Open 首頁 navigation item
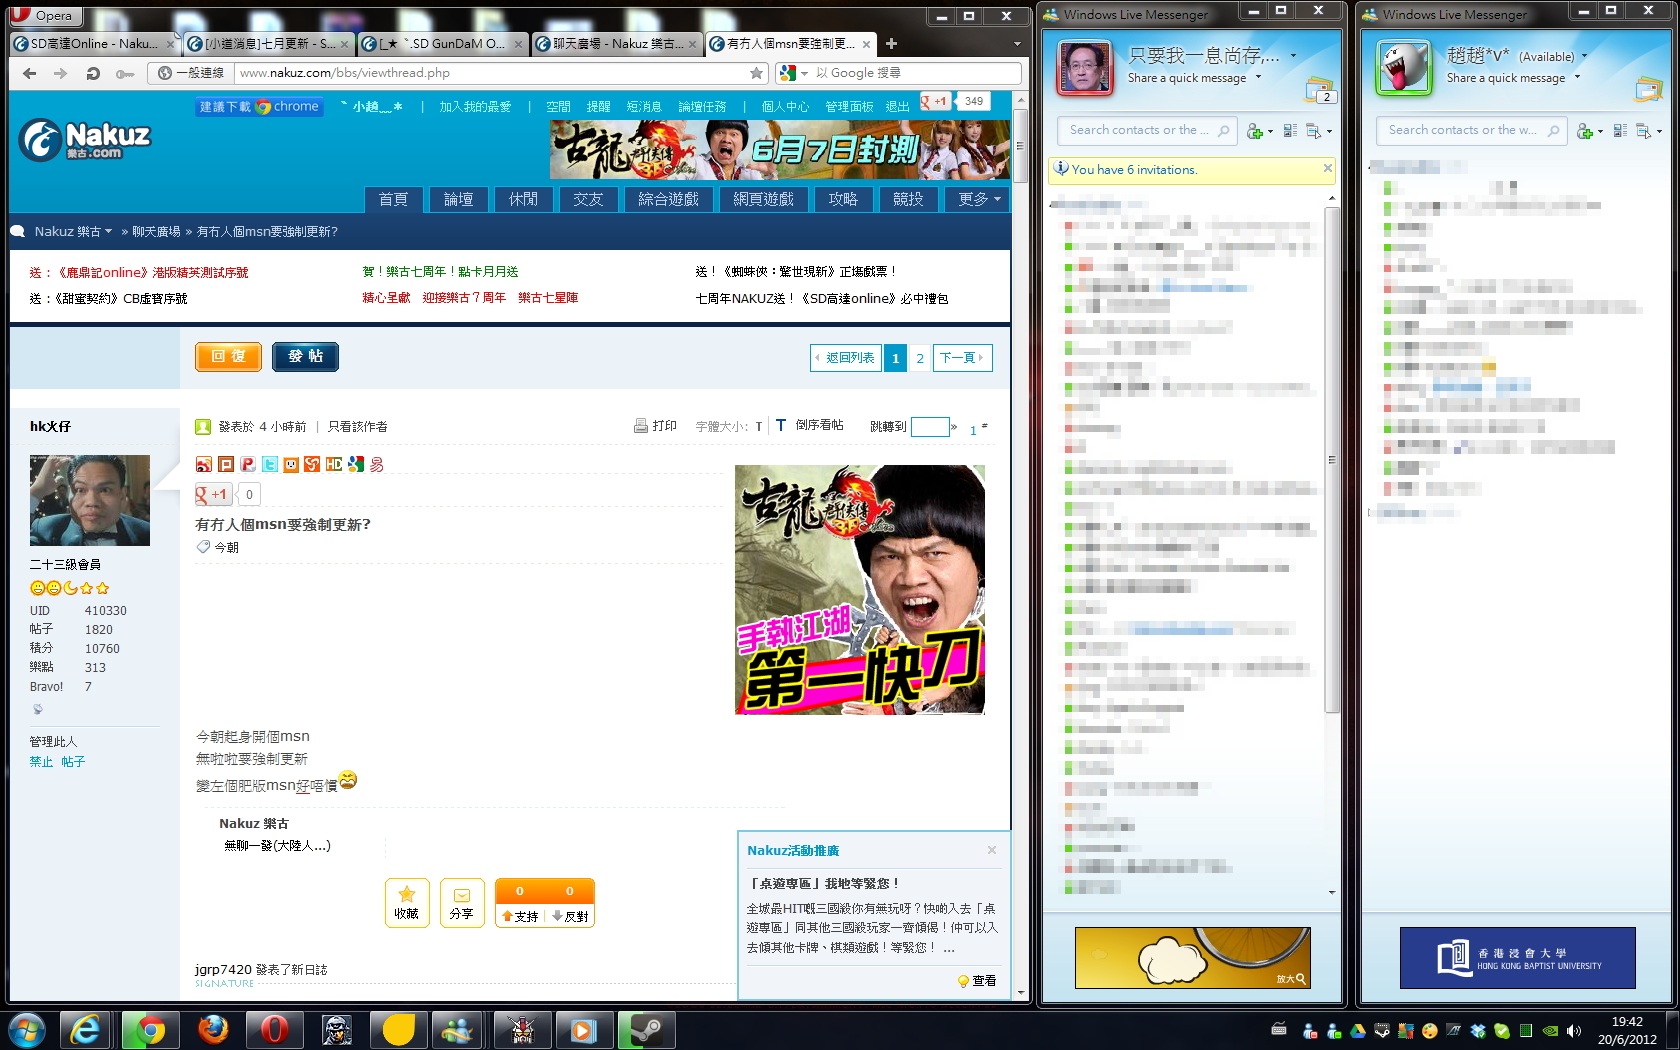1680x1050 pixels. (393, 199)
